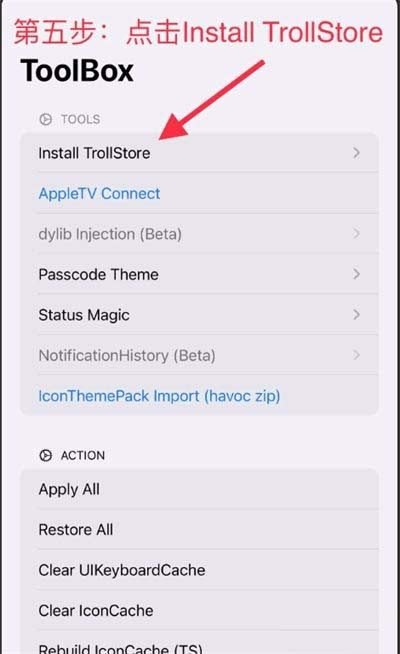Open Status Magic row
400x654 pixels.
pyautogui.click(x=199, y=314)
